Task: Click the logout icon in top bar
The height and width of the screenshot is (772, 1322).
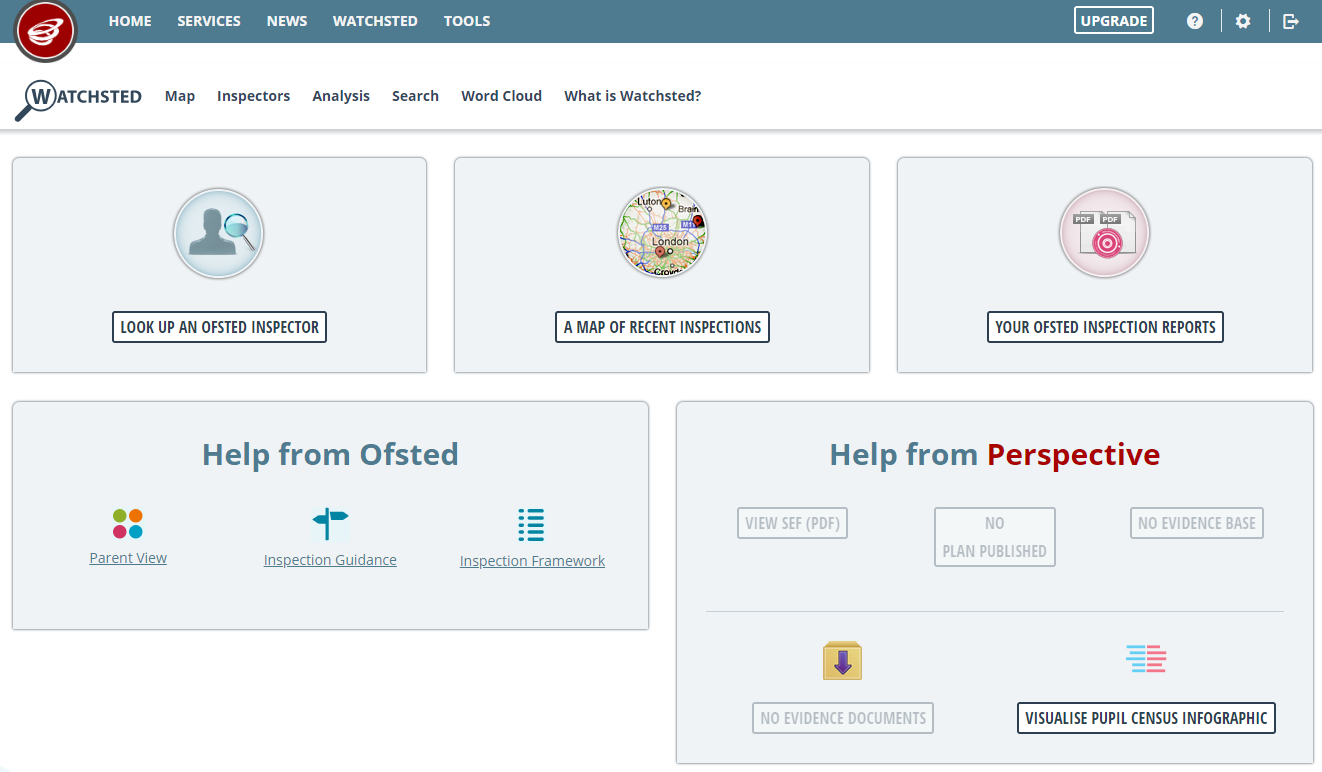Action: (1291, 21)
